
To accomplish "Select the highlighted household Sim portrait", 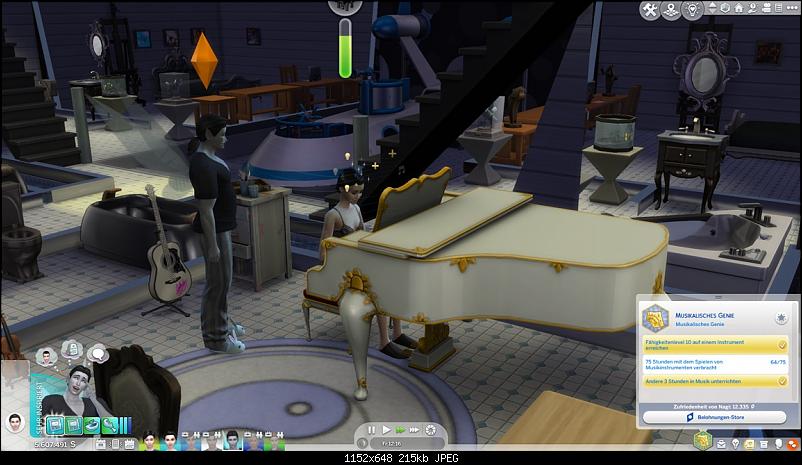I will tap(232, 440).
